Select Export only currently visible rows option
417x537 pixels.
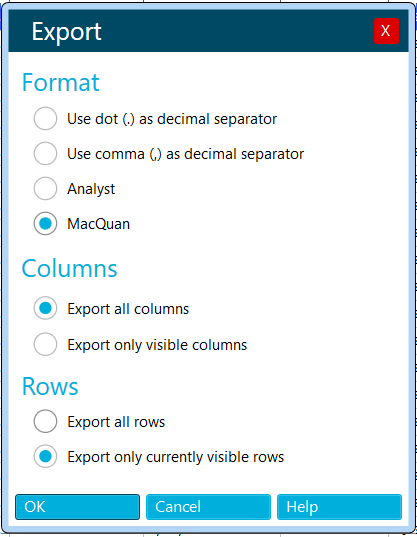coord(45,457)
